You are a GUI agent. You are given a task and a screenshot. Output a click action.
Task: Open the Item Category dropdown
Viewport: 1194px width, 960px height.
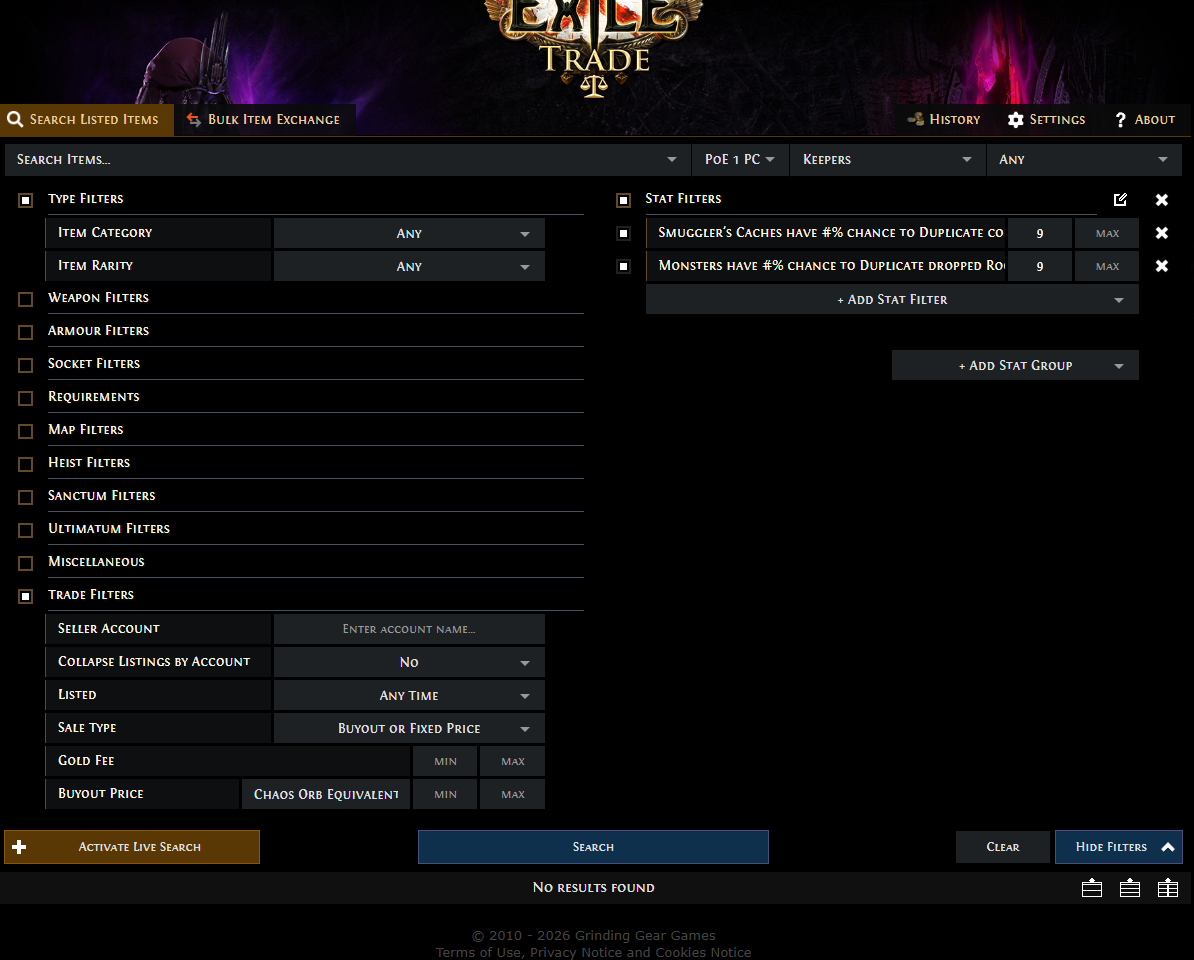(409, 233)
